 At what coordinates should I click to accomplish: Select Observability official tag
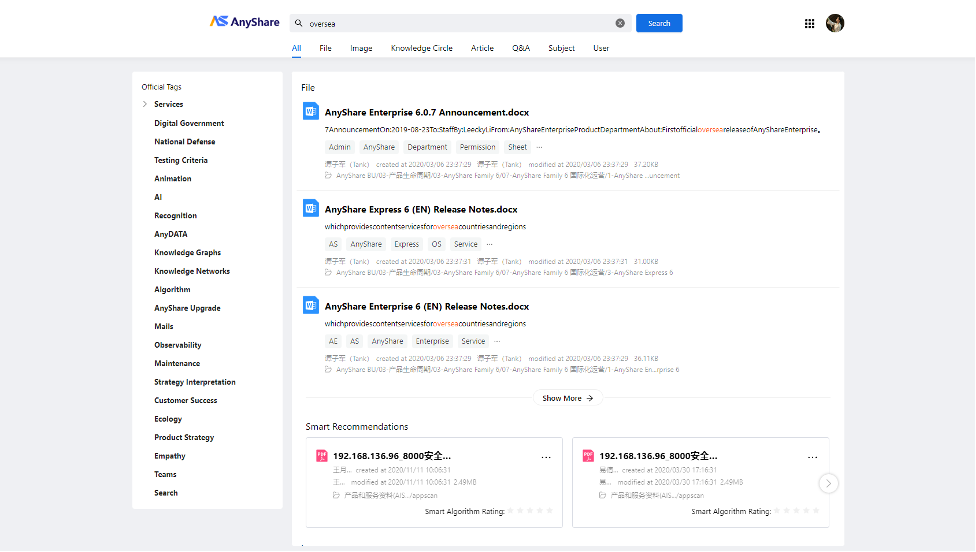(177, 345)
